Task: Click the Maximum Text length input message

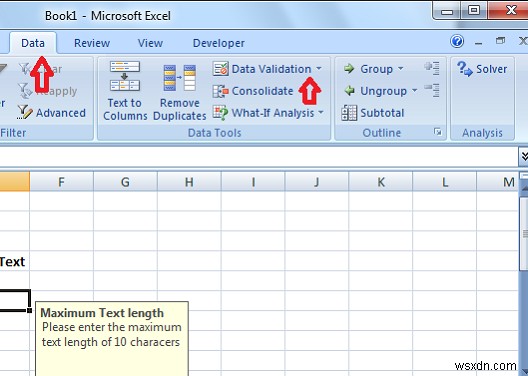Action: point(112,338)
